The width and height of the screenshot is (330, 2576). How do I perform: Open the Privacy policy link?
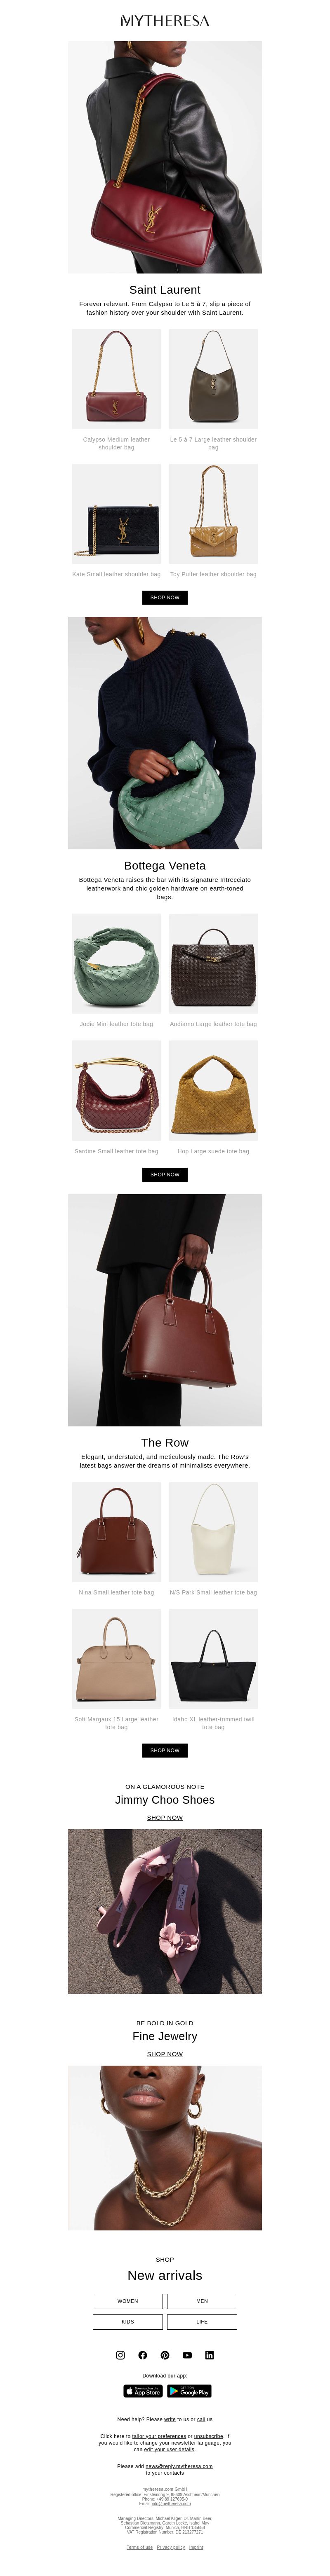point(171,2547)
